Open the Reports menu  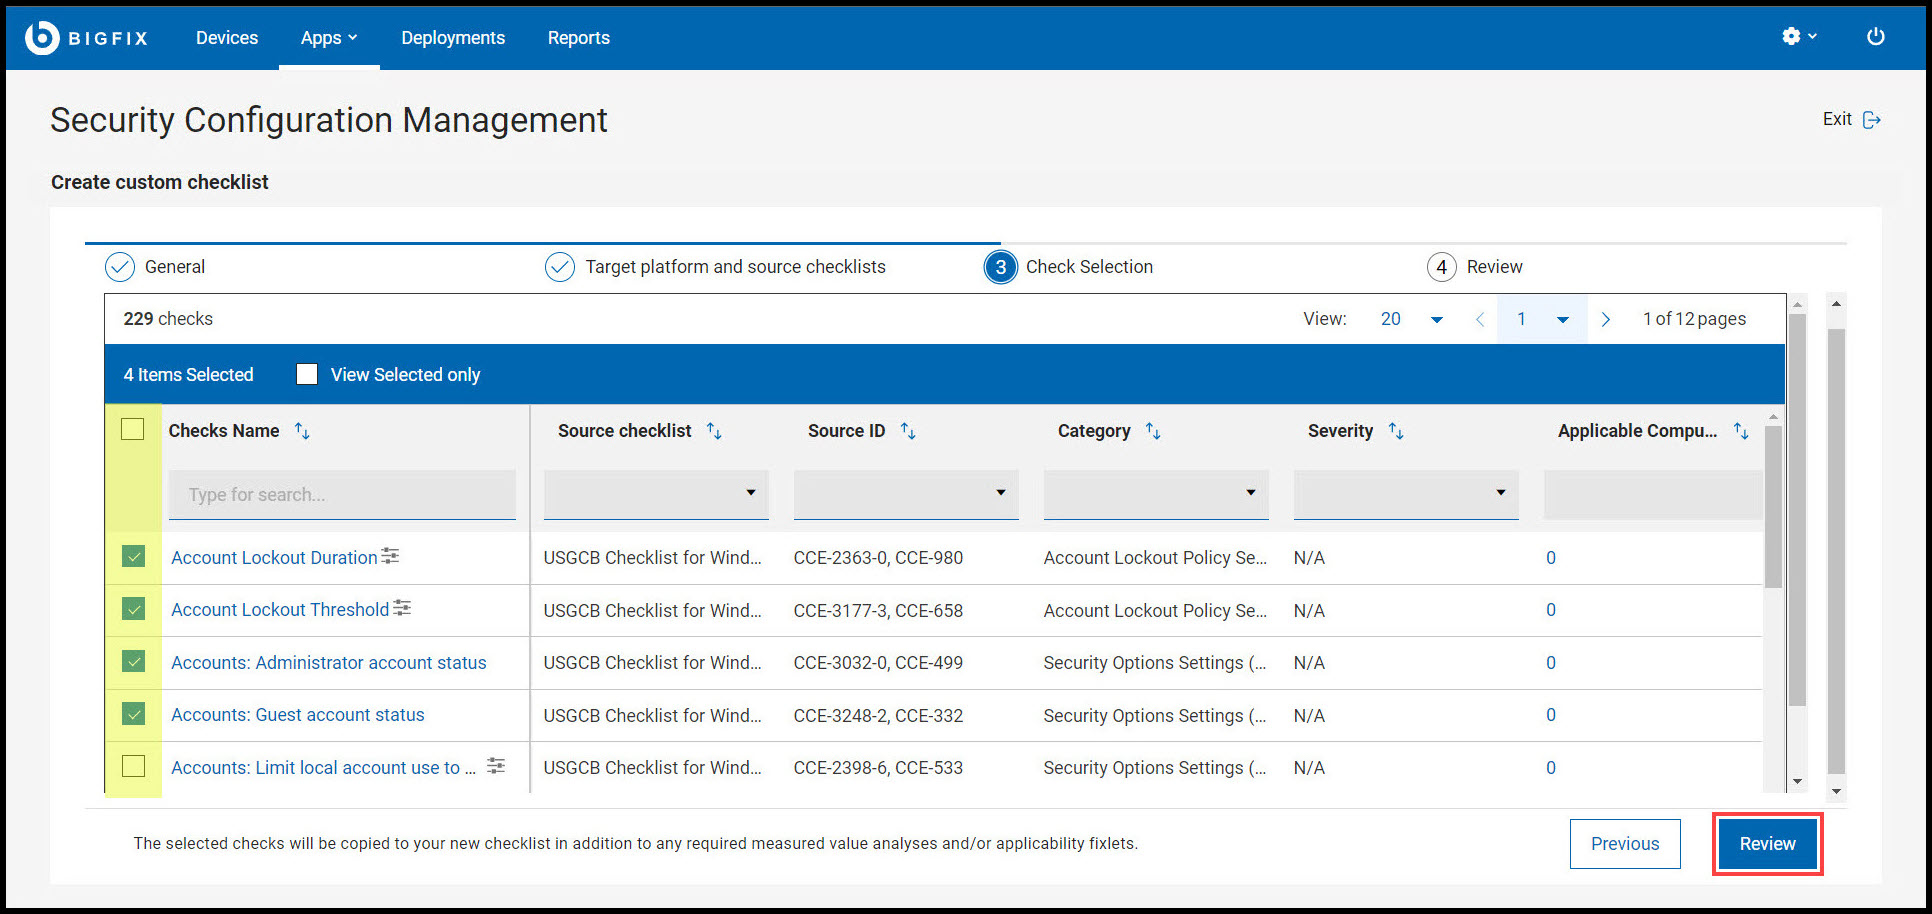pos(578,38)
